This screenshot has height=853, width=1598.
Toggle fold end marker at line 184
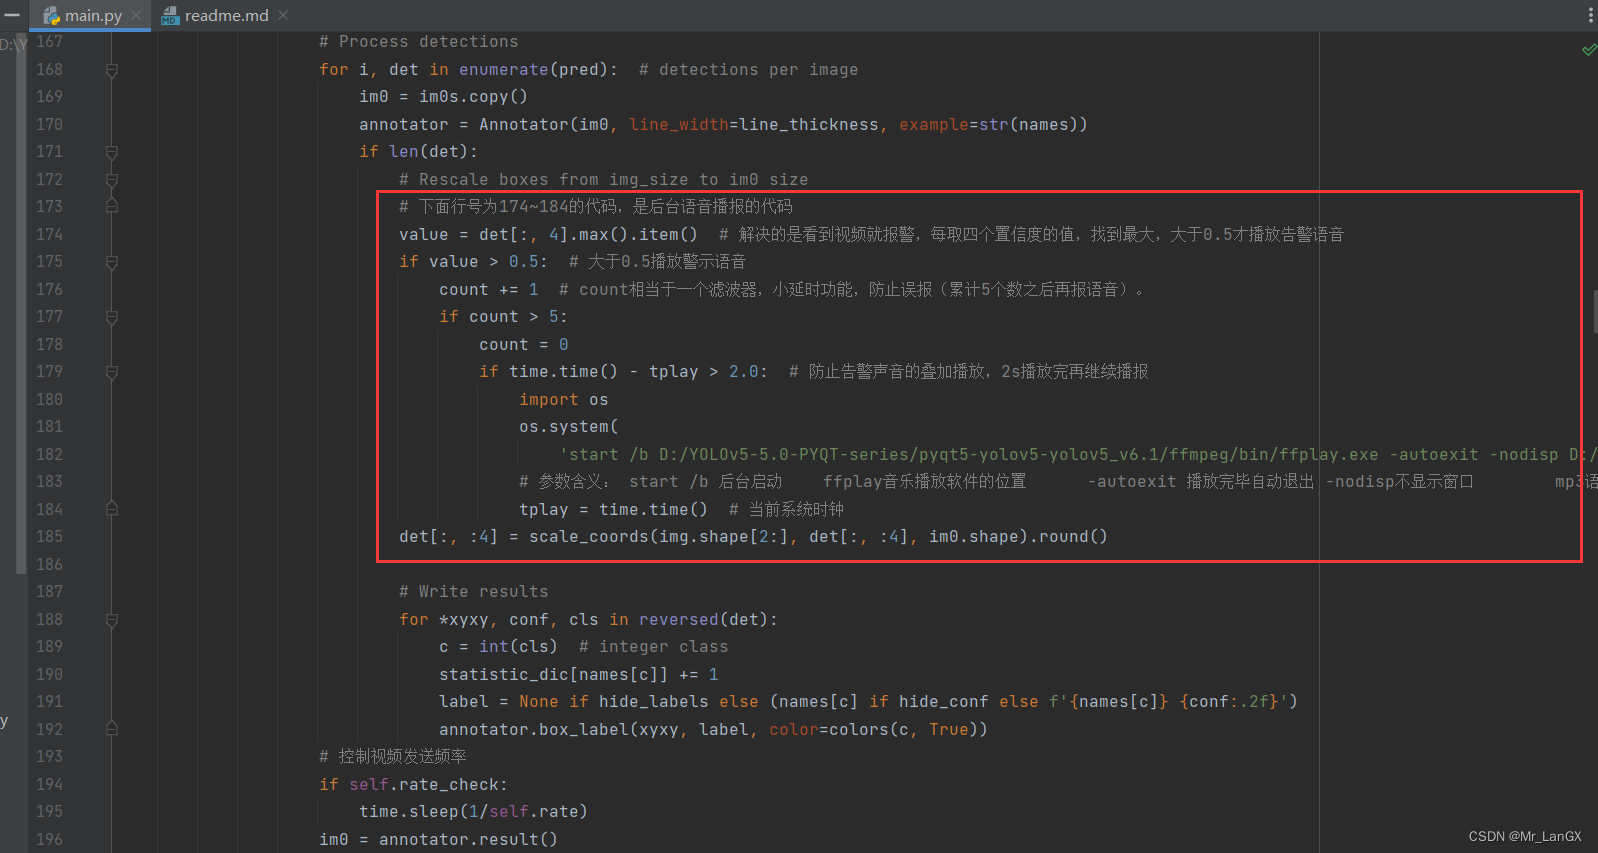(x=112, y=509)
